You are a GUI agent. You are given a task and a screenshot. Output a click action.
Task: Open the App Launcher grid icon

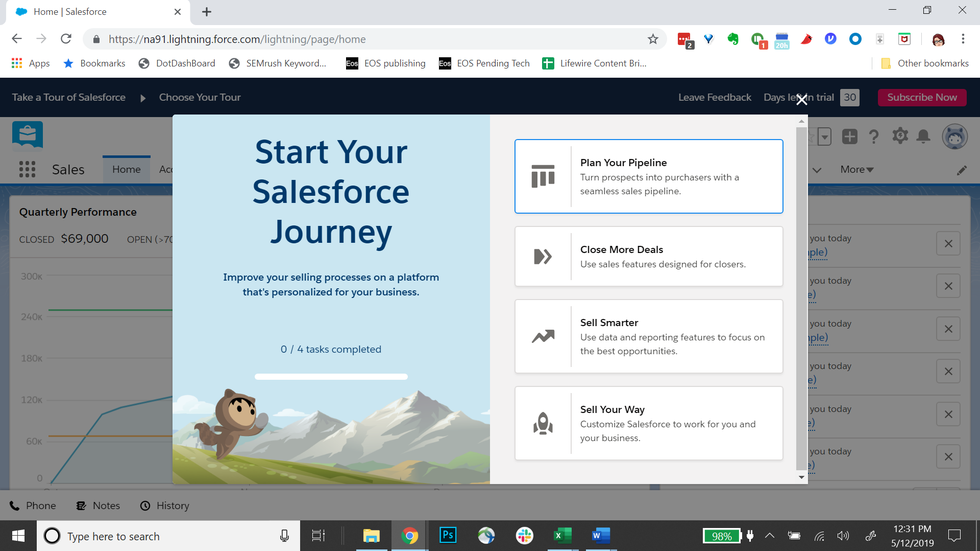tap(27, 169)
